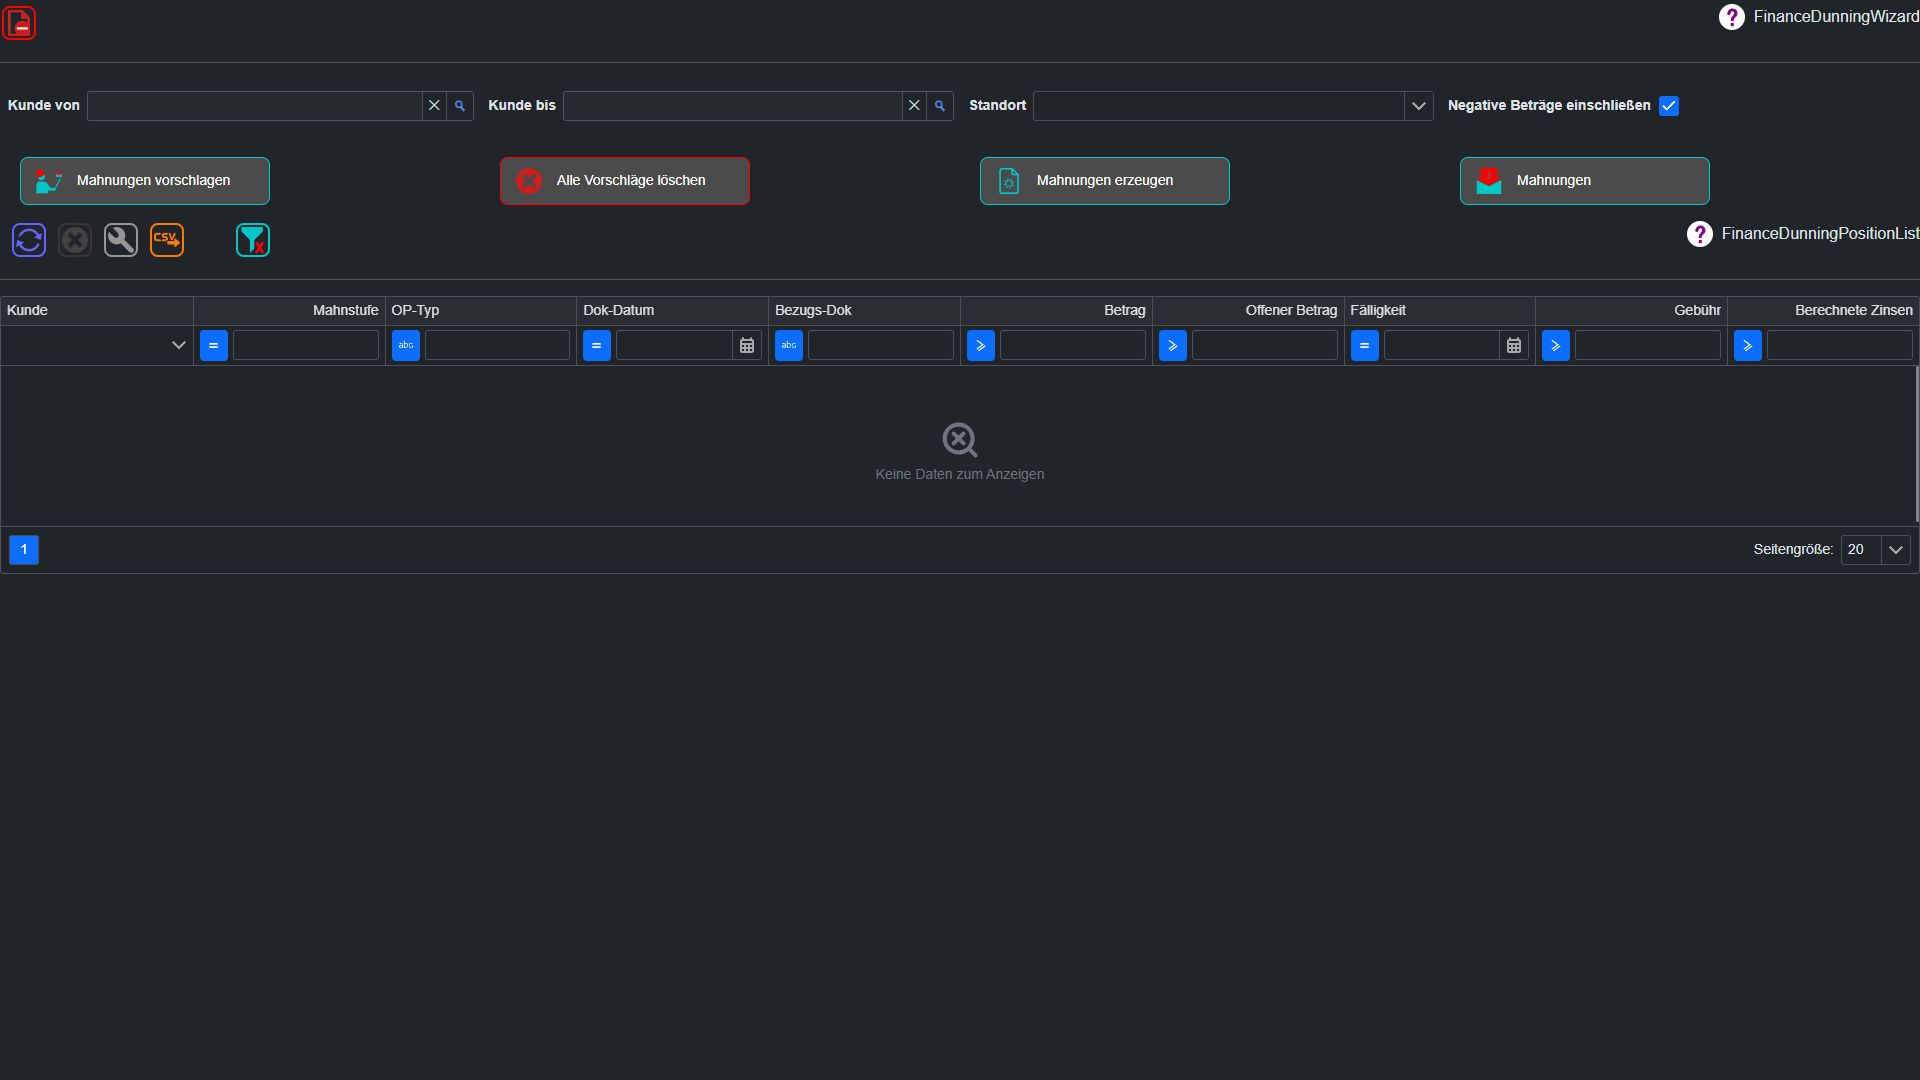Open the Kunde column filter dropdown

click(179, 345)
